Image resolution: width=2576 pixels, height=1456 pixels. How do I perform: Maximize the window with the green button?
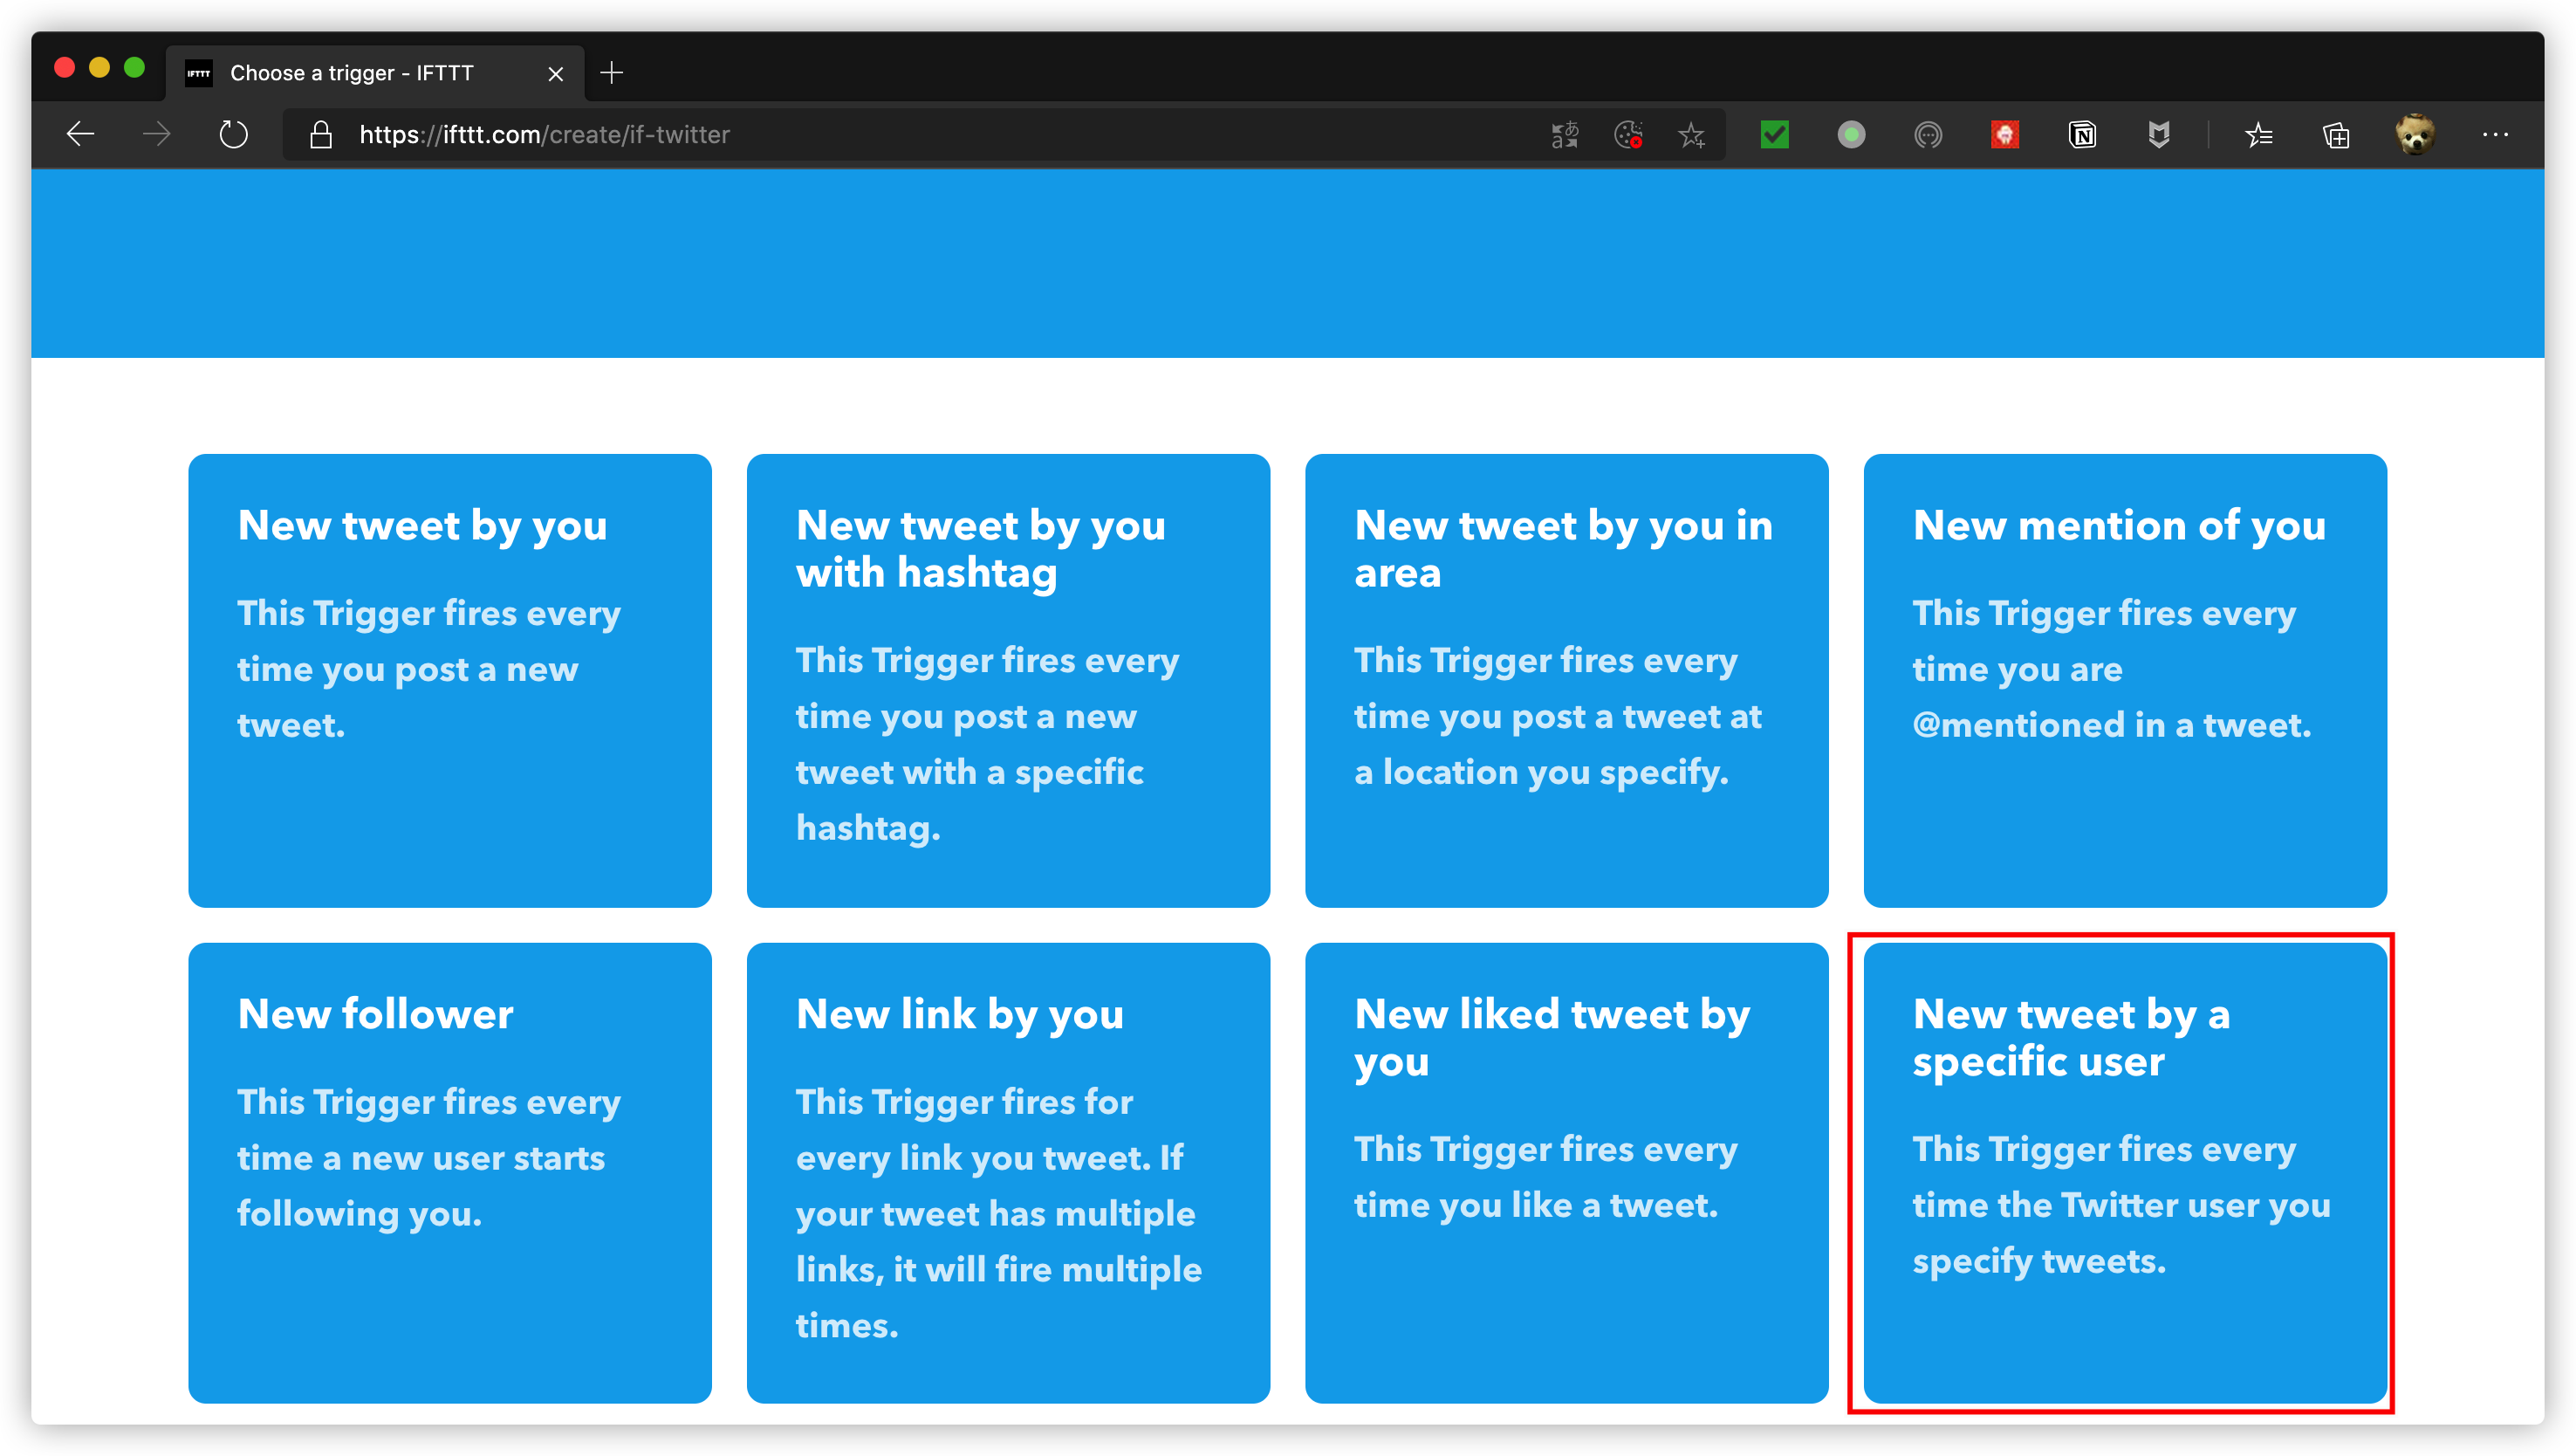click(x=134, y=67)
